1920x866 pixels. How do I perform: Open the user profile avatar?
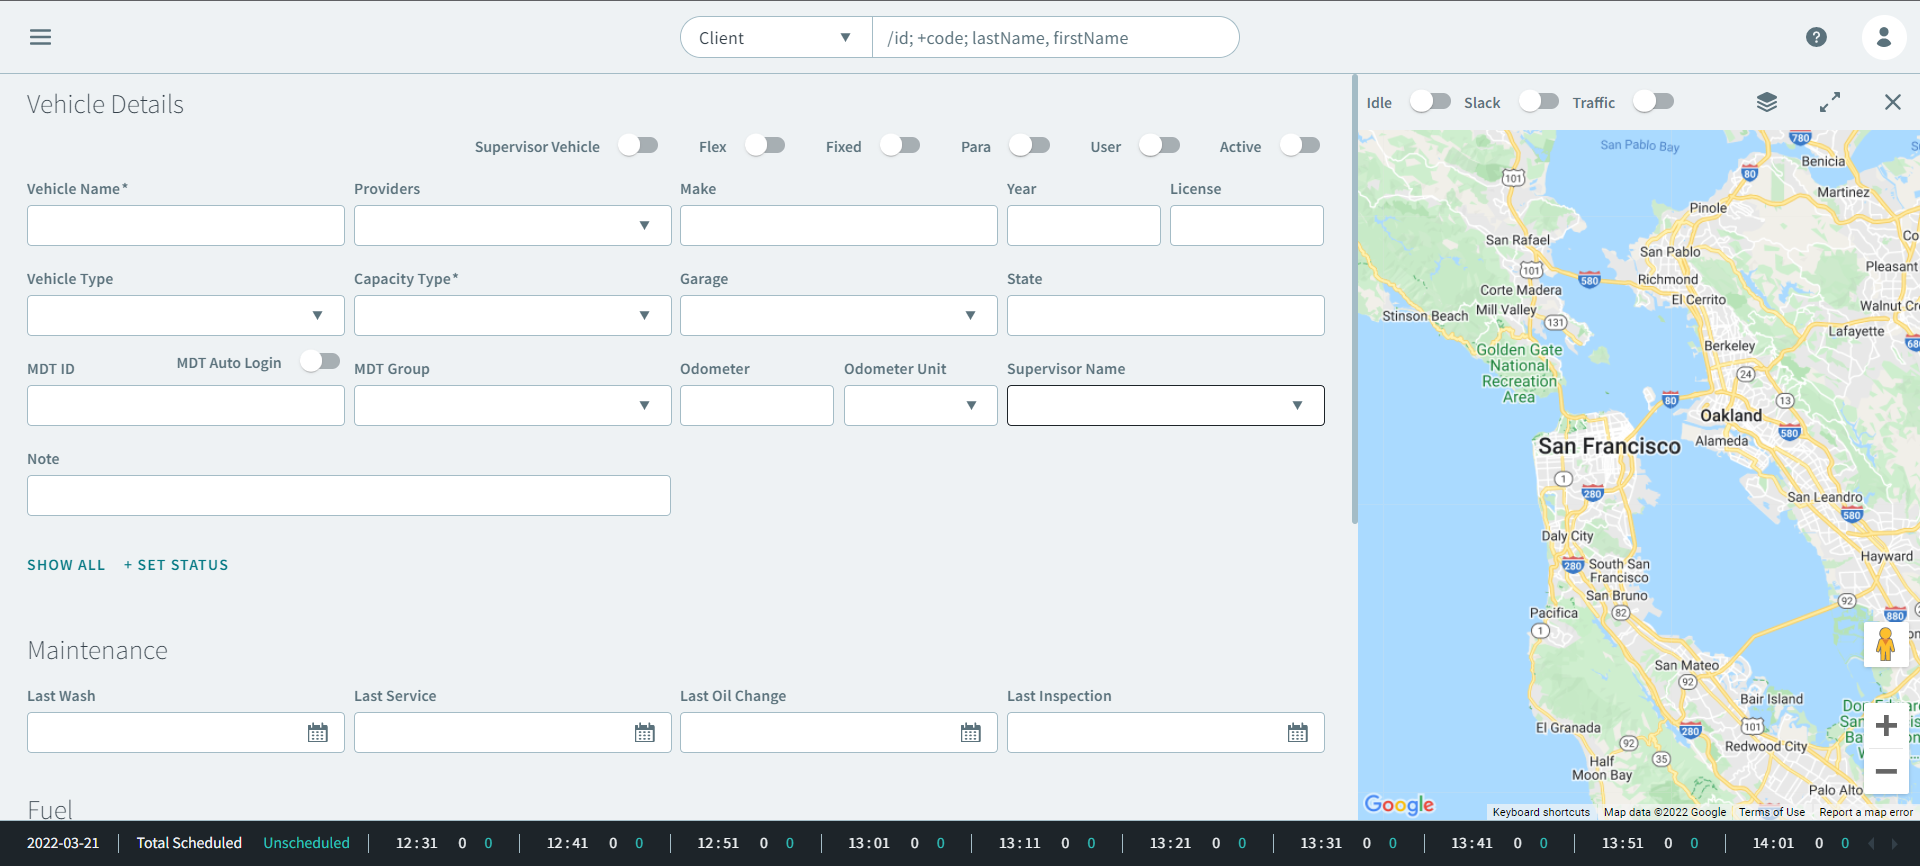click(1883, 37)
